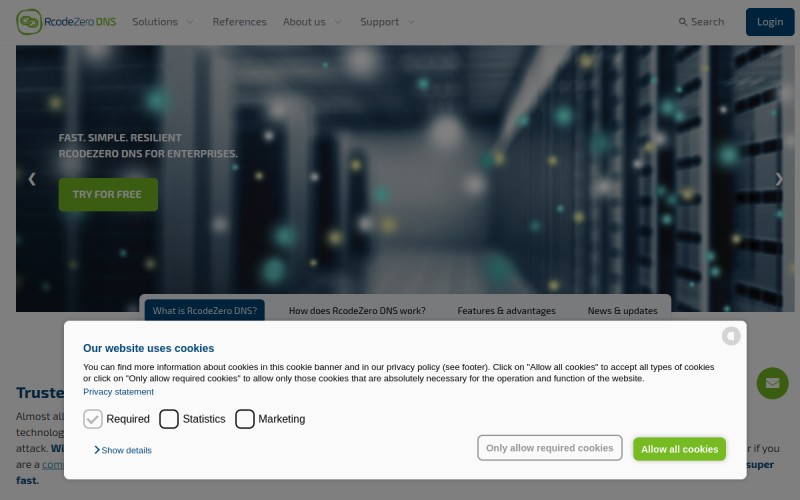Open the green mail contact button

point(772,383)
